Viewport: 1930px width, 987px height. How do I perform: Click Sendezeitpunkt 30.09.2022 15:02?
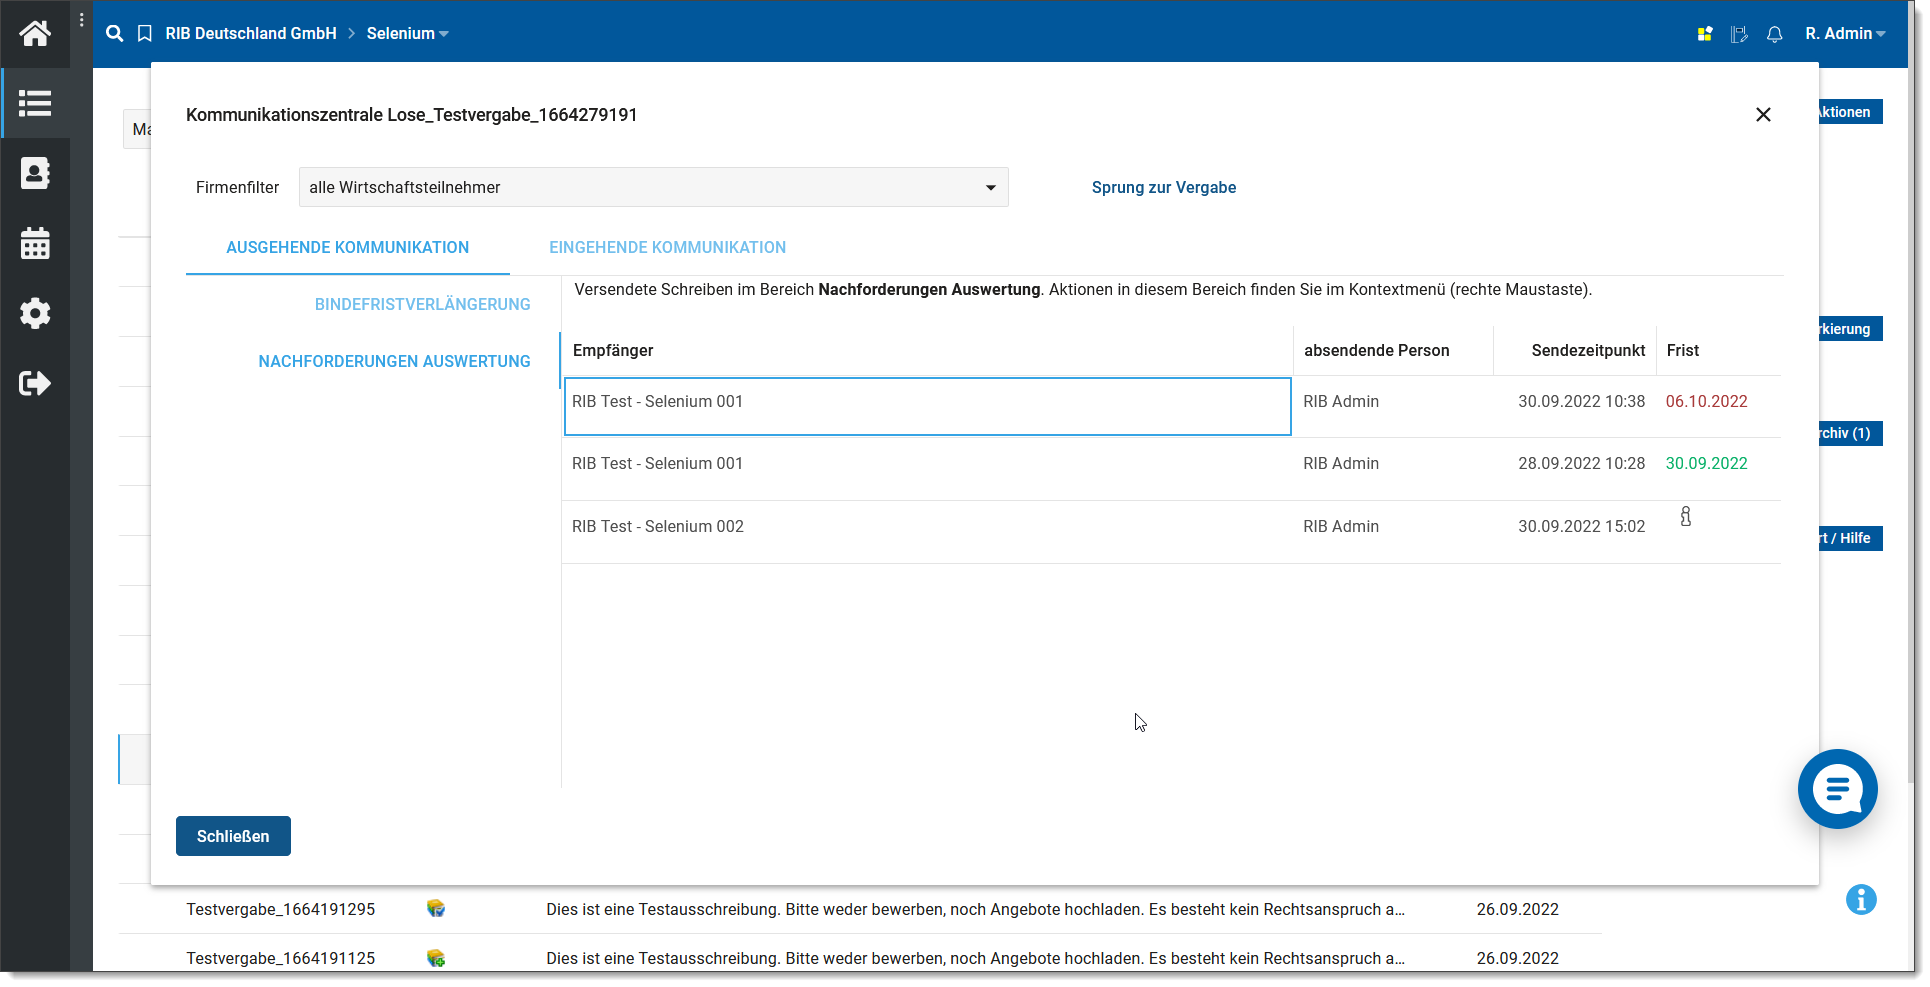[1581, 526]
